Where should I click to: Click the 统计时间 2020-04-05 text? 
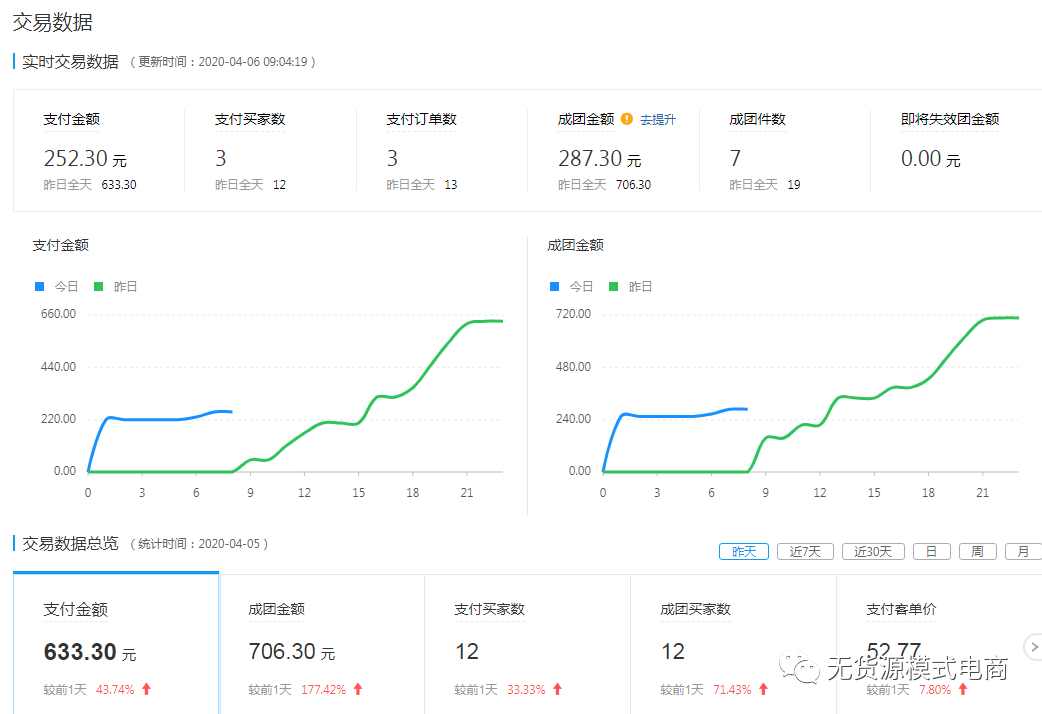(199, 544)
